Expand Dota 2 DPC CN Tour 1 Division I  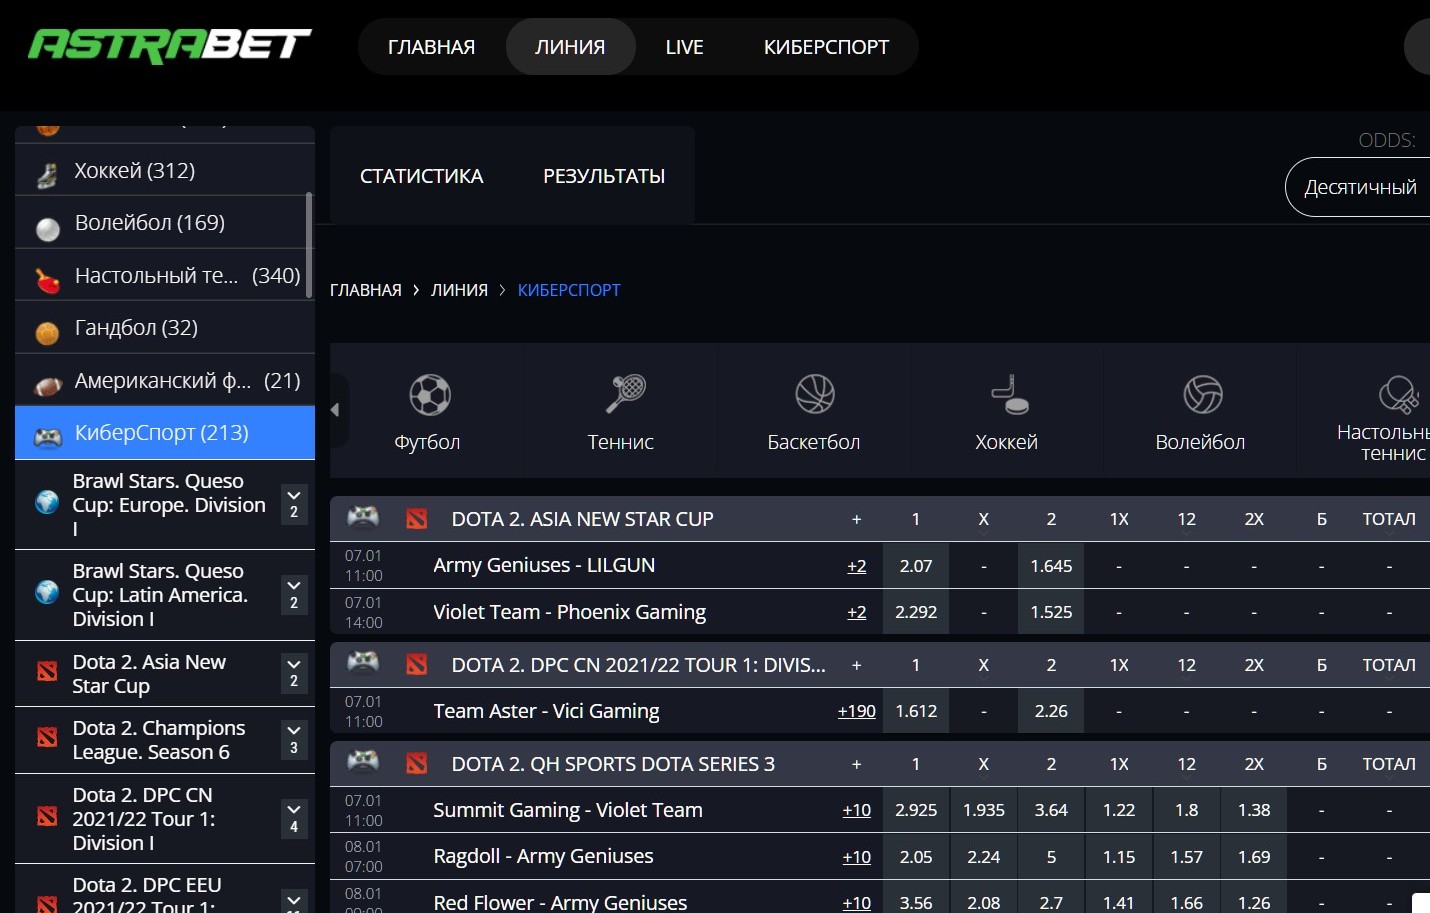294,818
